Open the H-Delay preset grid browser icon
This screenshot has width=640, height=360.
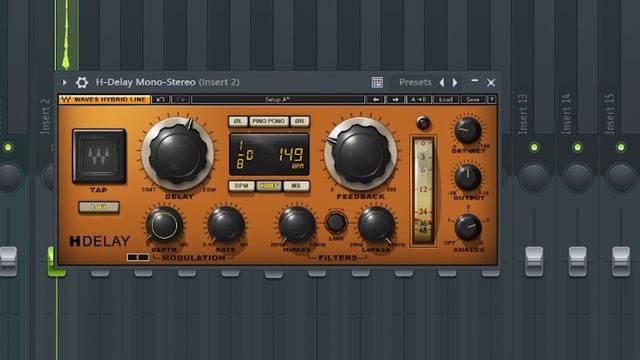377,82
